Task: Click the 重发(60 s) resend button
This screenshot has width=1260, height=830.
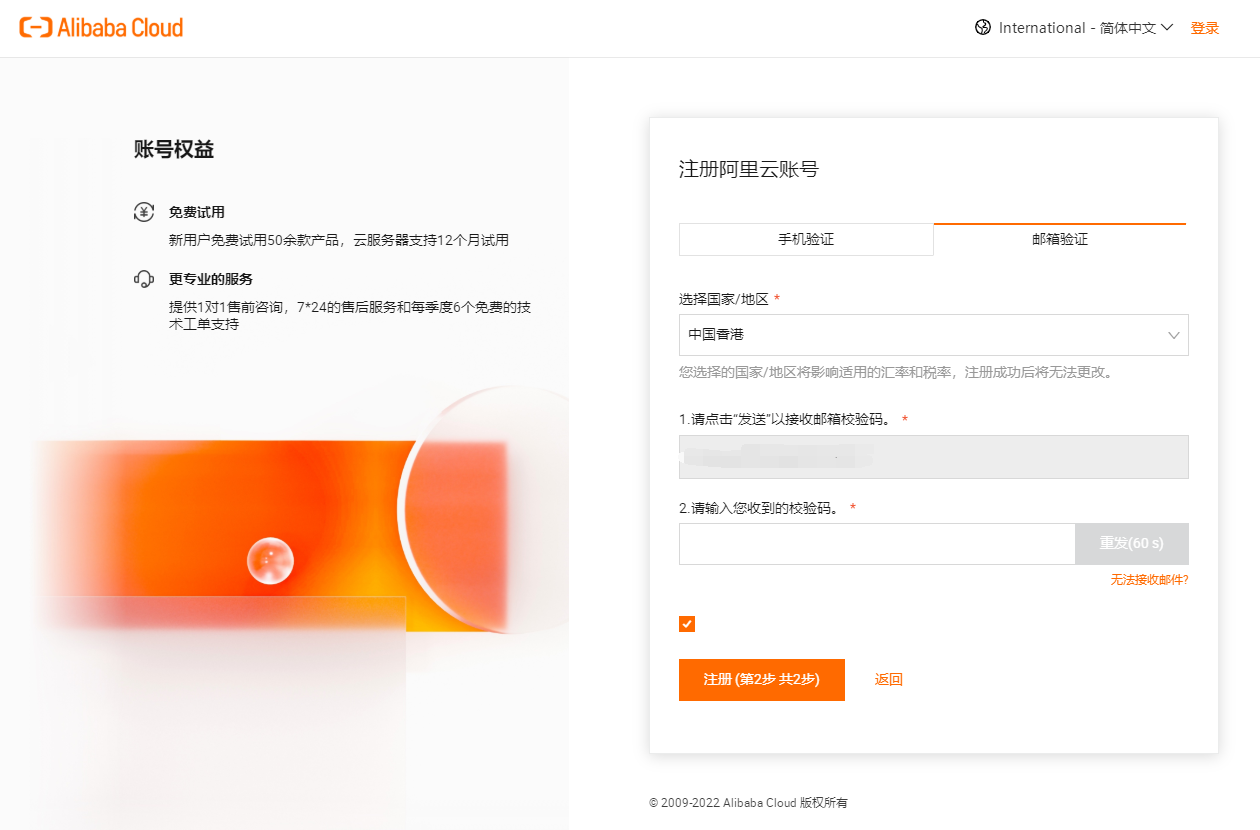Action: click(x=1132, y=544)
